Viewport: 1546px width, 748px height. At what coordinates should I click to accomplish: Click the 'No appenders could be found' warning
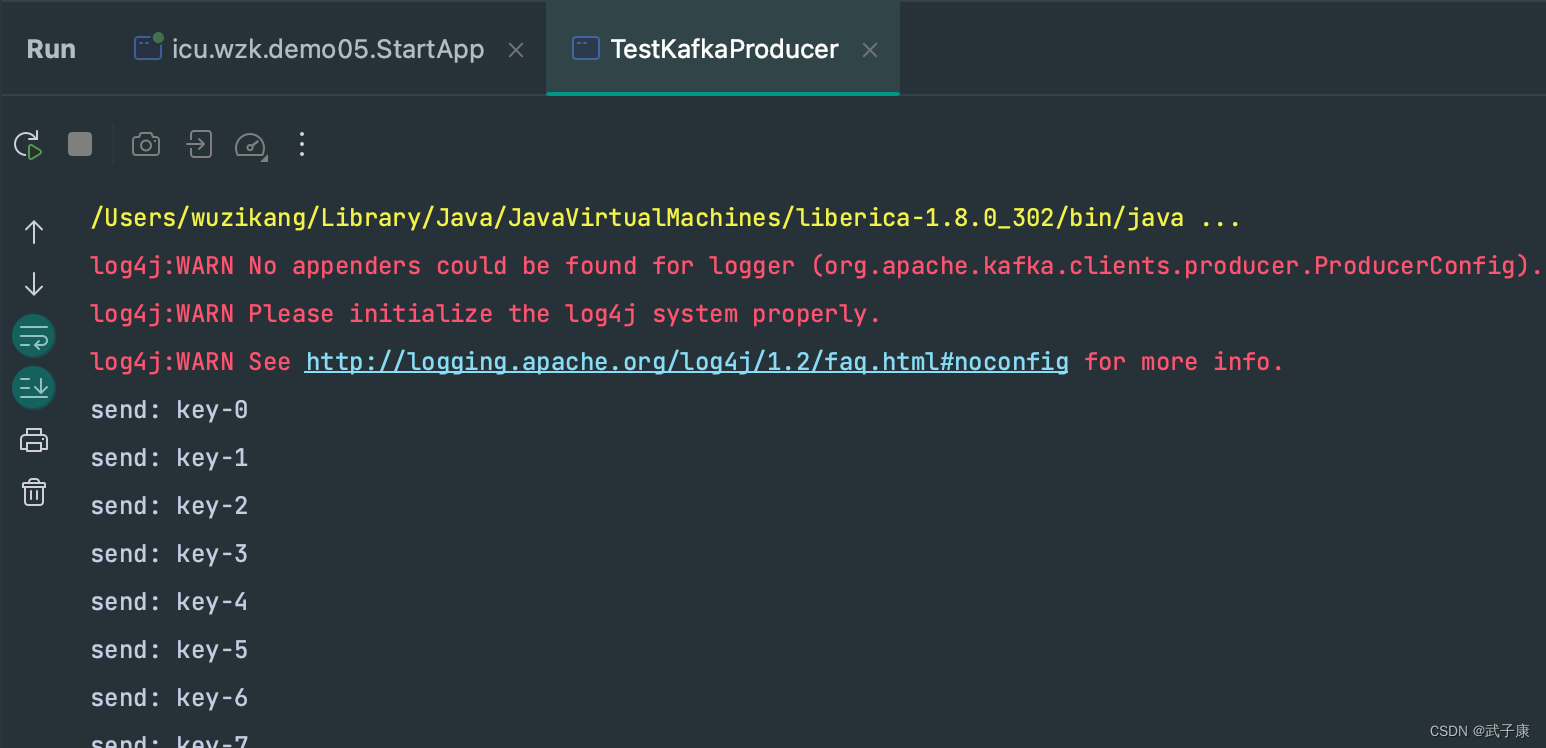coord(816,266)
